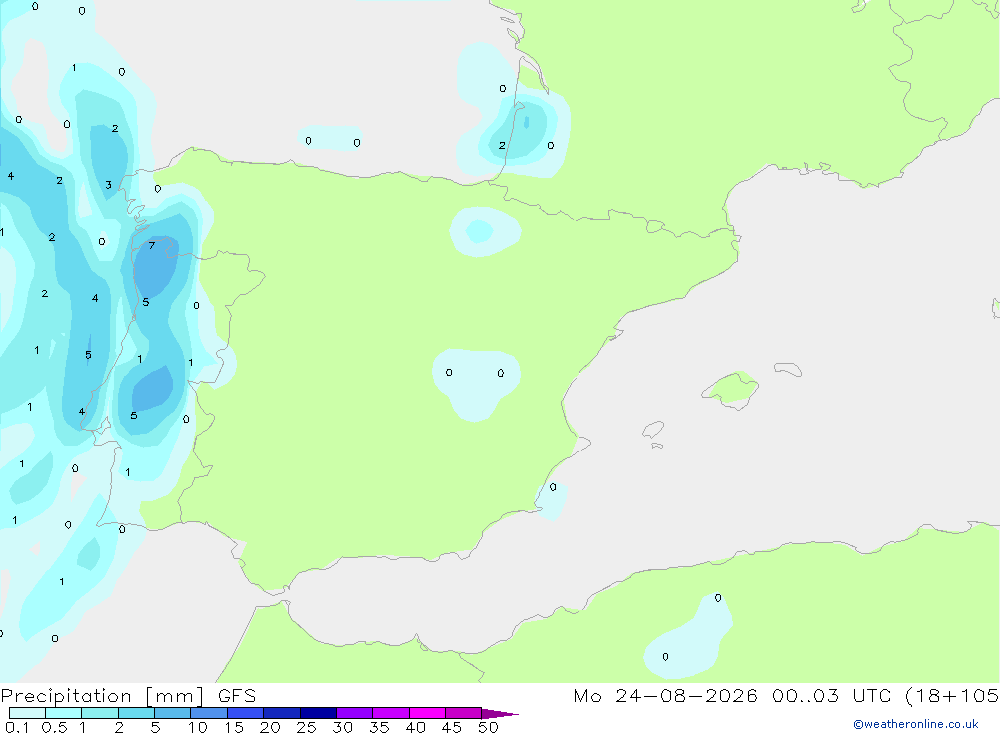
Task: Select the 2–5 mm legend color box
Action: point(136,713)
